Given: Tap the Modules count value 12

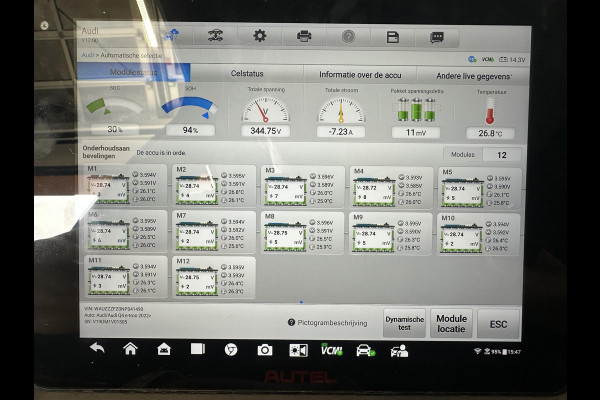Looking at the screenshot, I should 502,155.
